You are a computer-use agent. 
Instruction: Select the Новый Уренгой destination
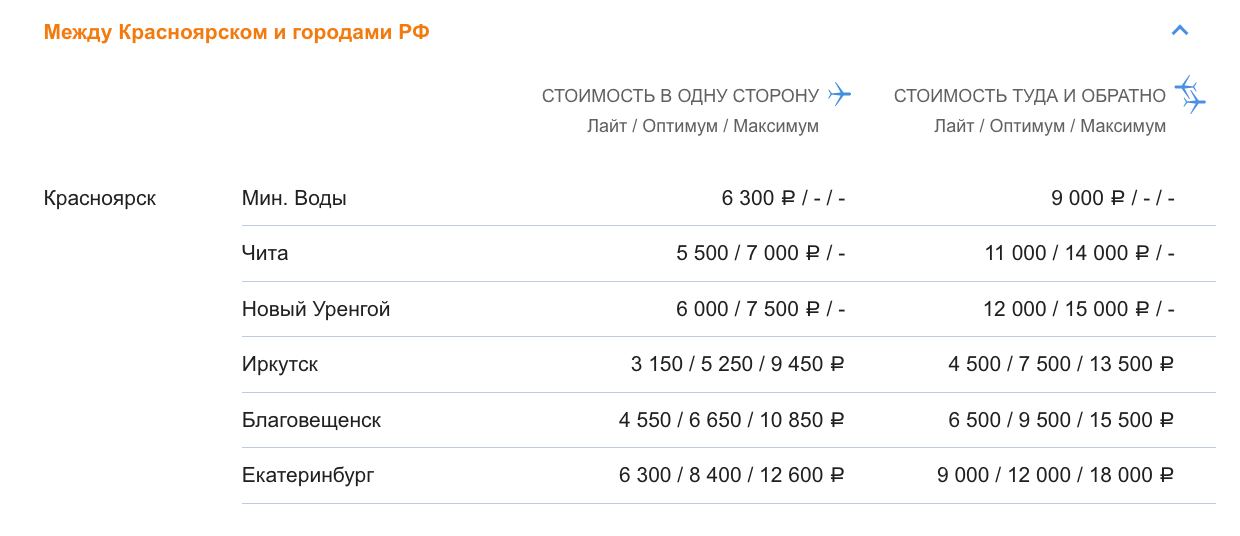click(316, 309)
